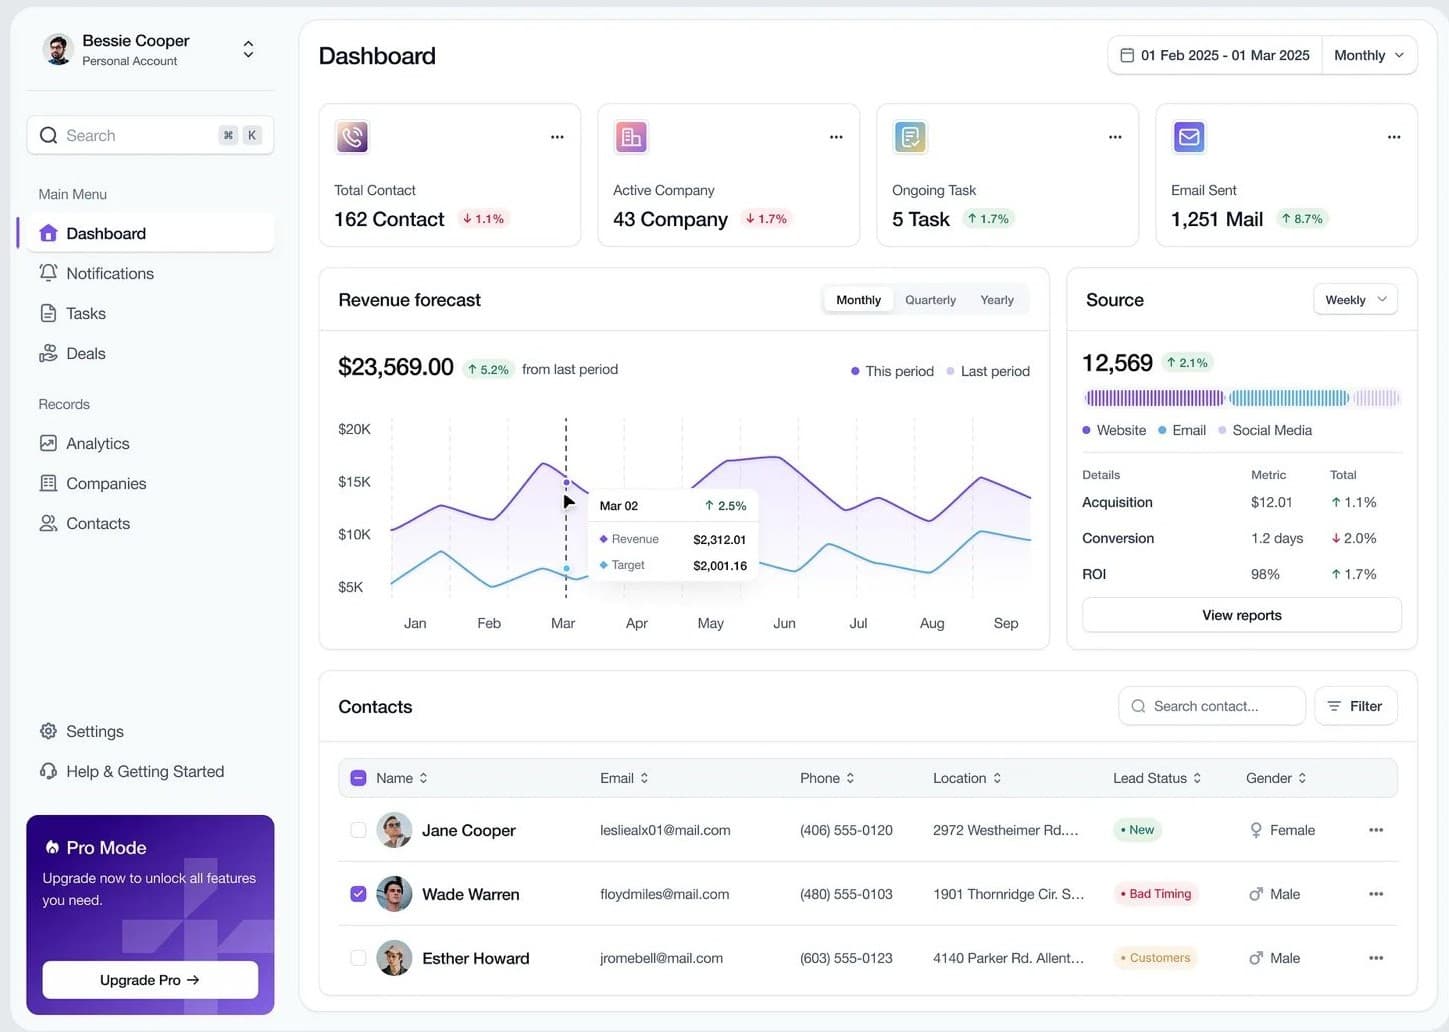Click the View reports button
The width and height of the screenshot is (1449, 1032).
pos(1241,615)
